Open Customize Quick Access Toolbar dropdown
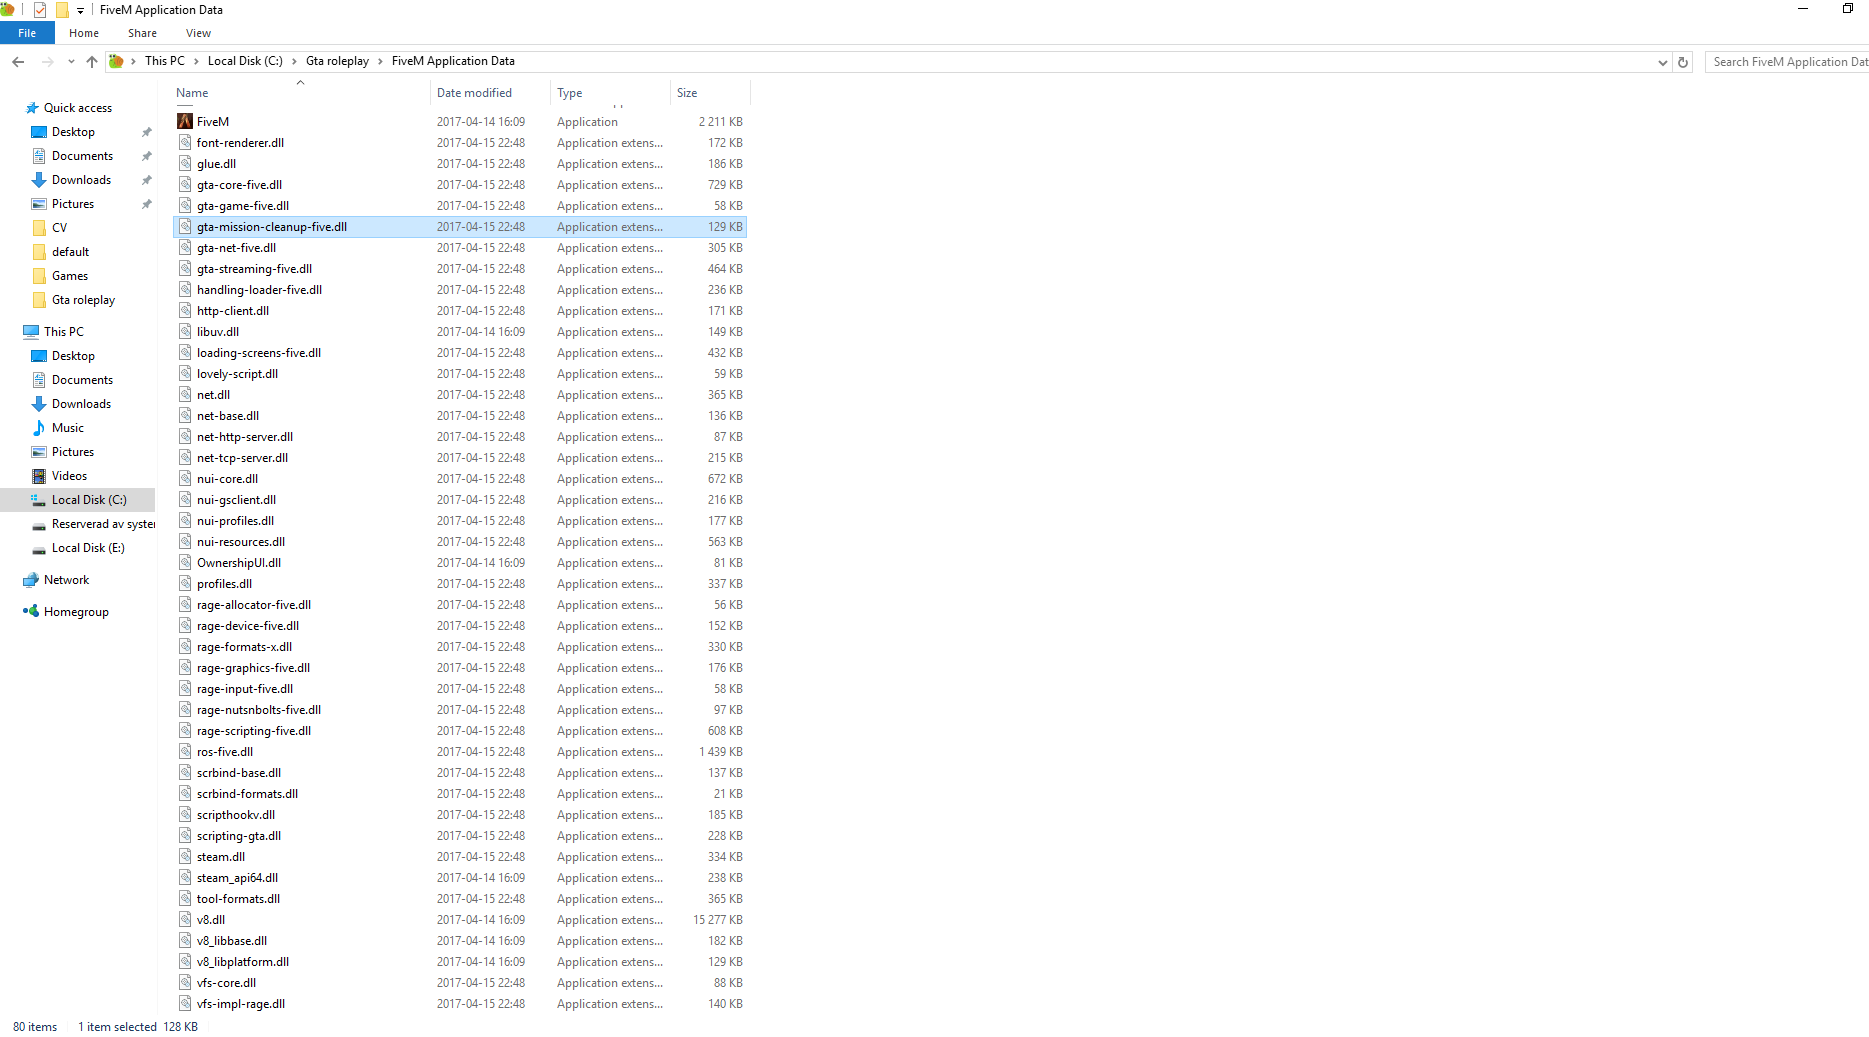This screenshot has width=1869, height=1037. pyautogui.click(x=81, y=10)
